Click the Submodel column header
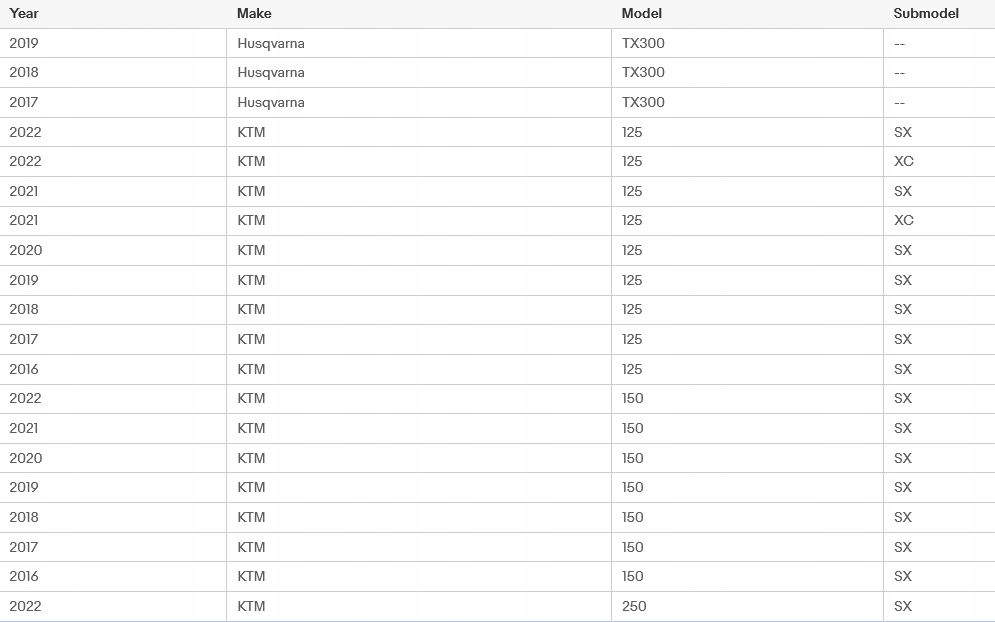This screenshot has height=622, width=995. pyautogui.click(x=926, y=14)
